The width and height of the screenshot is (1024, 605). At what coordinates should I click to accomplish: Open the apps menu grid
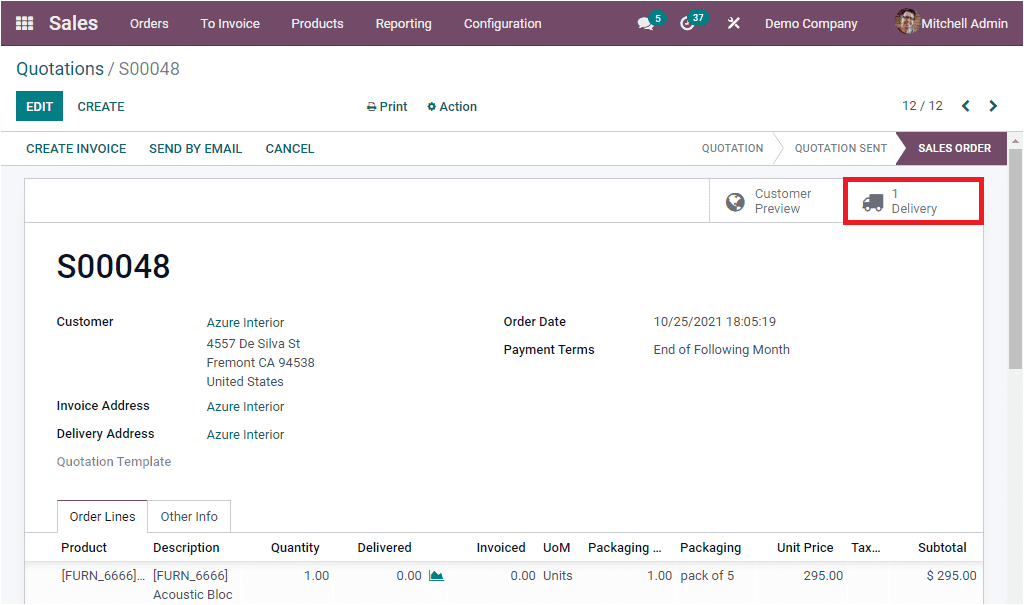coord(24,23)
